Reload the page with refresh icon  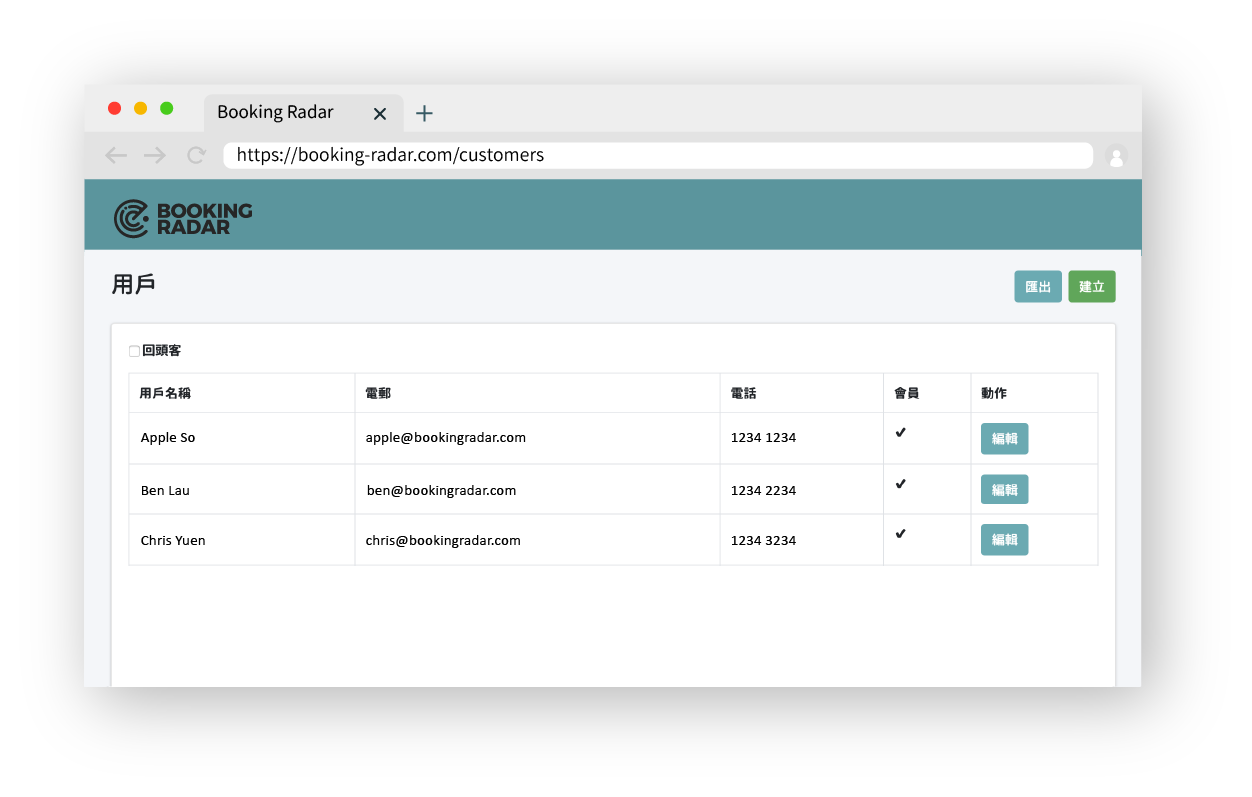196,155
